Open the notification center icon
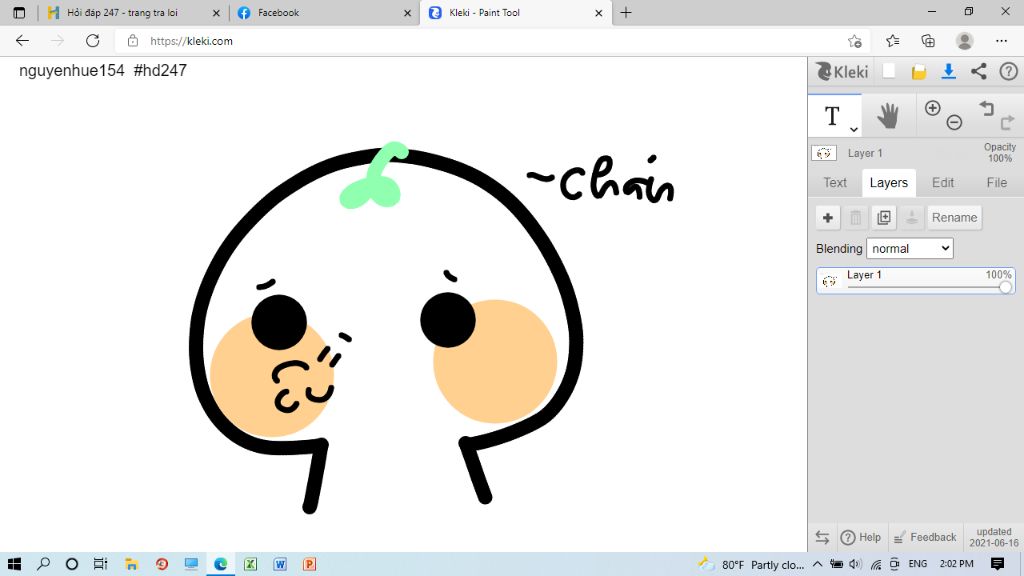Image resolution: width=1024 pixels, height=576 pixels. click(x=997, y=564)
